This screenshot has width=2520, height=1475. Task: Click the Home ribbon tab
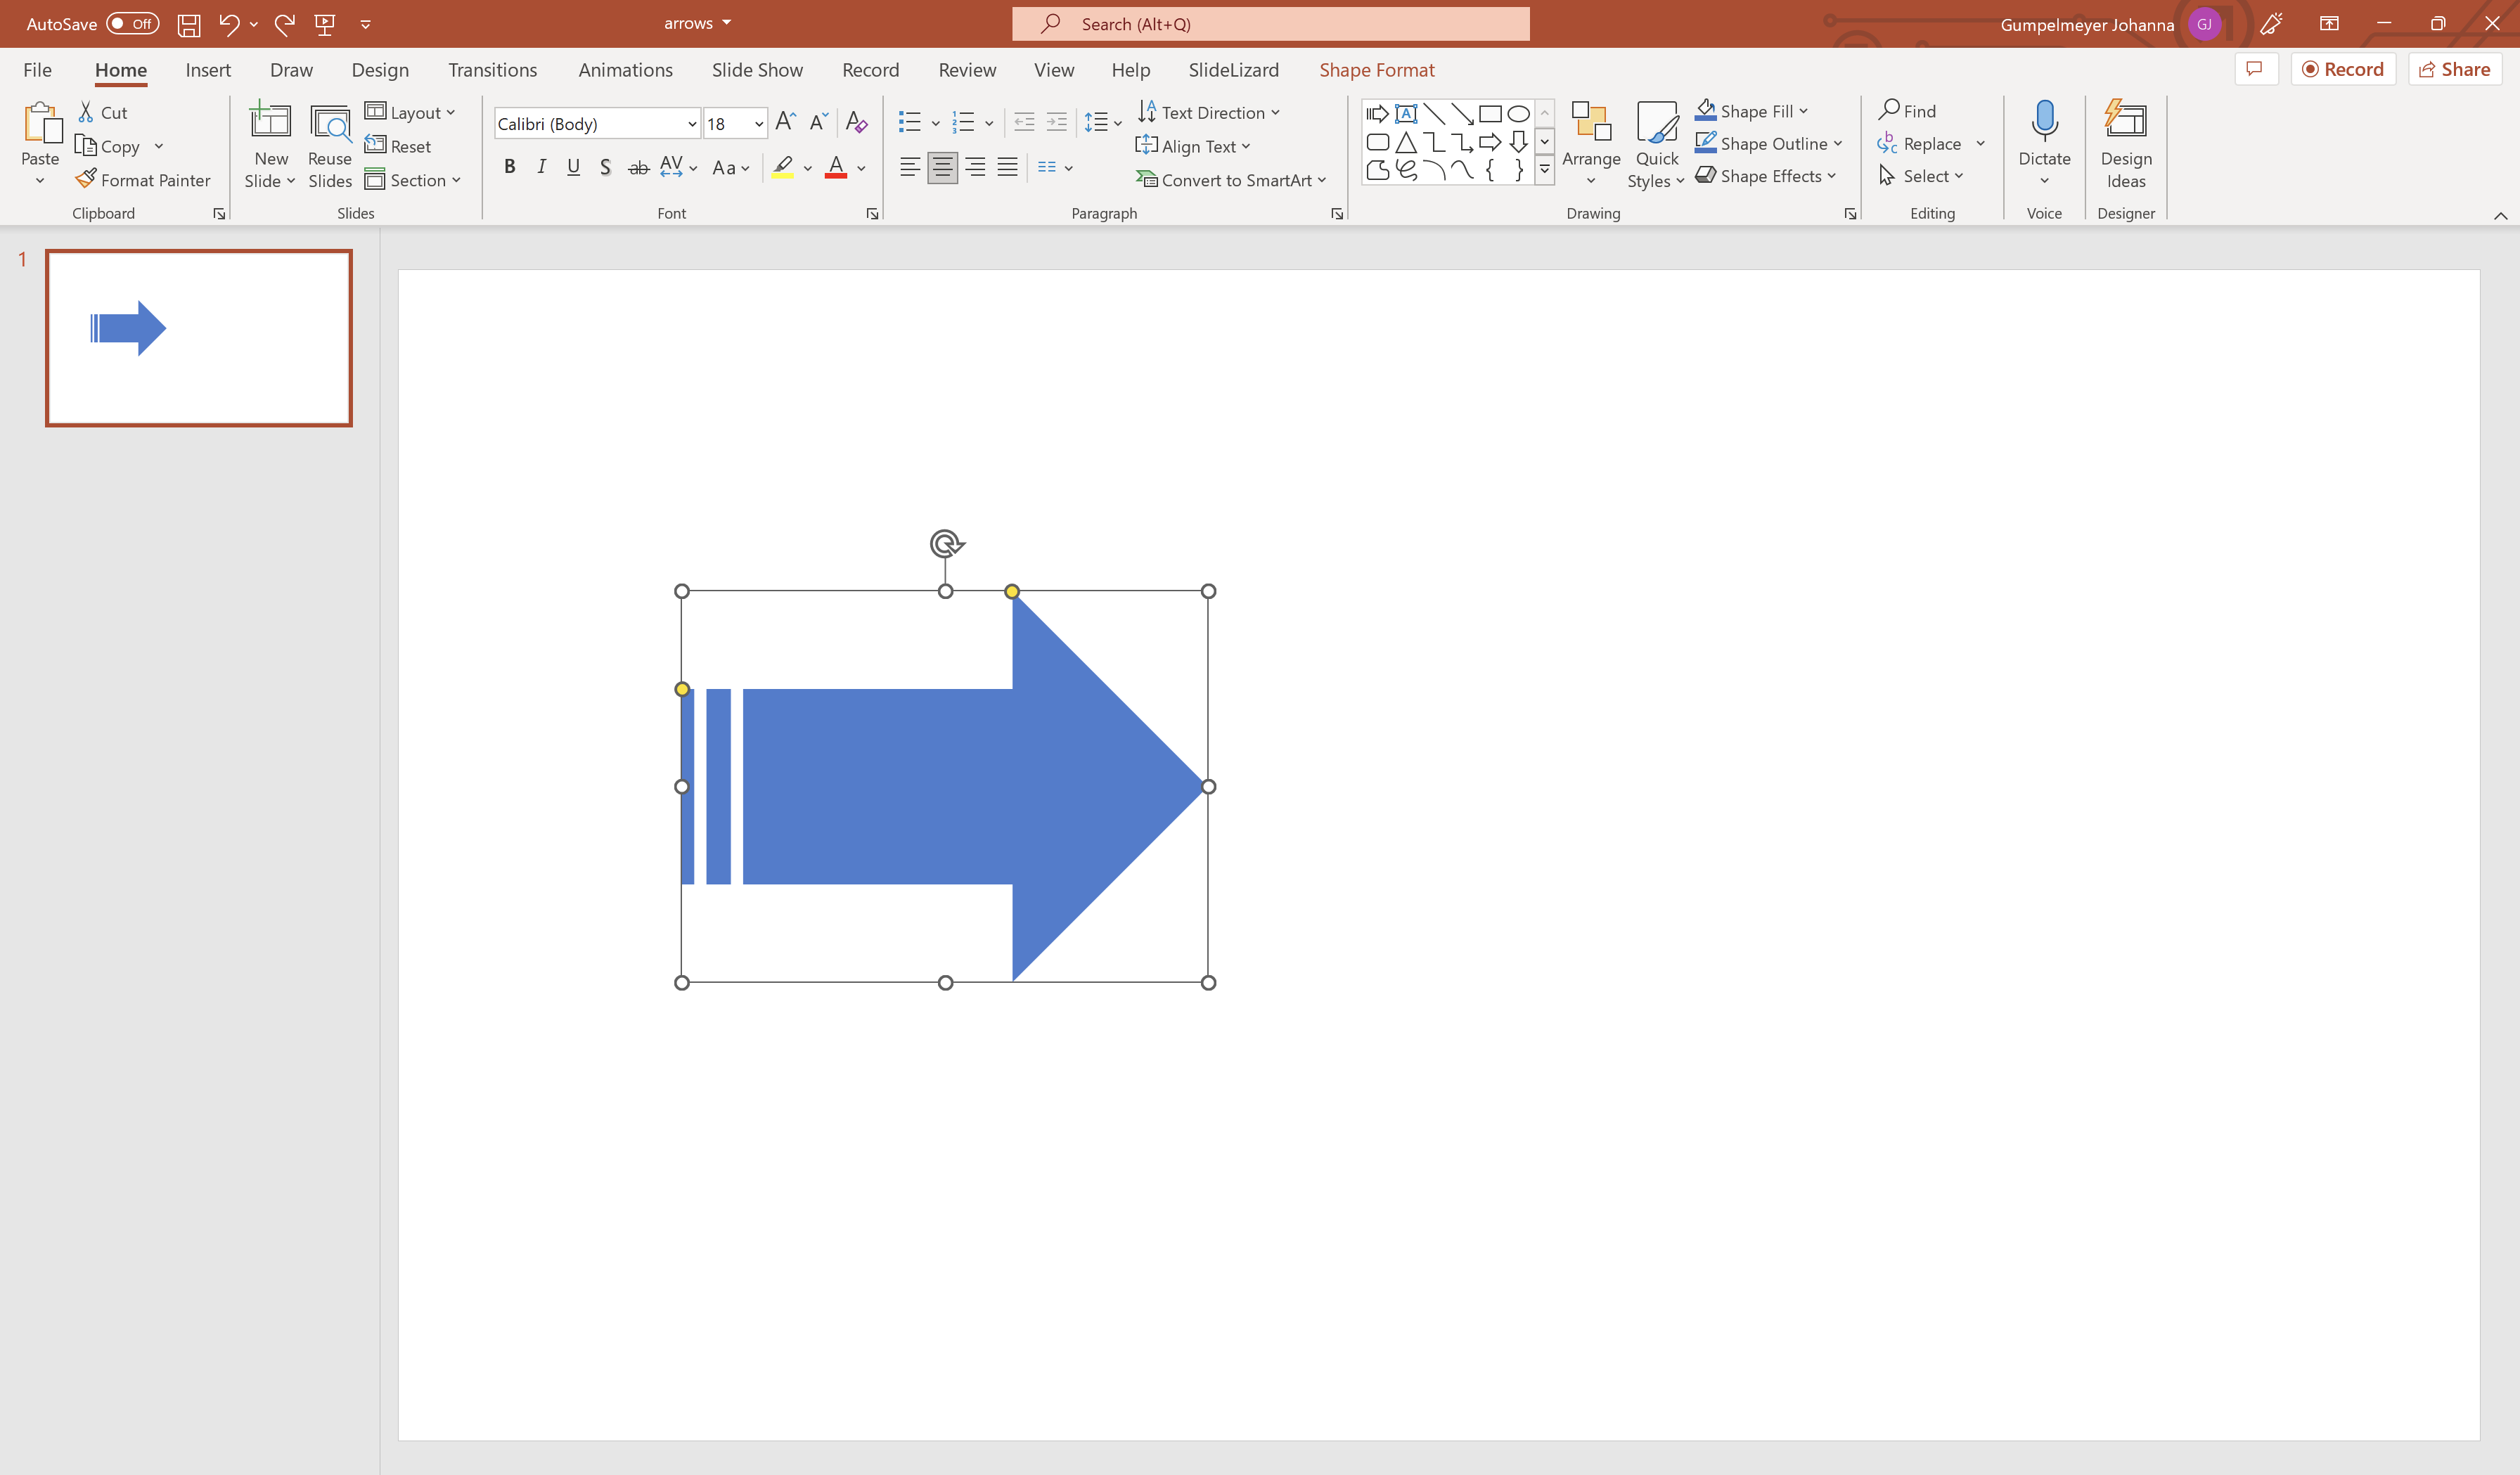click(x=120, y=68)
